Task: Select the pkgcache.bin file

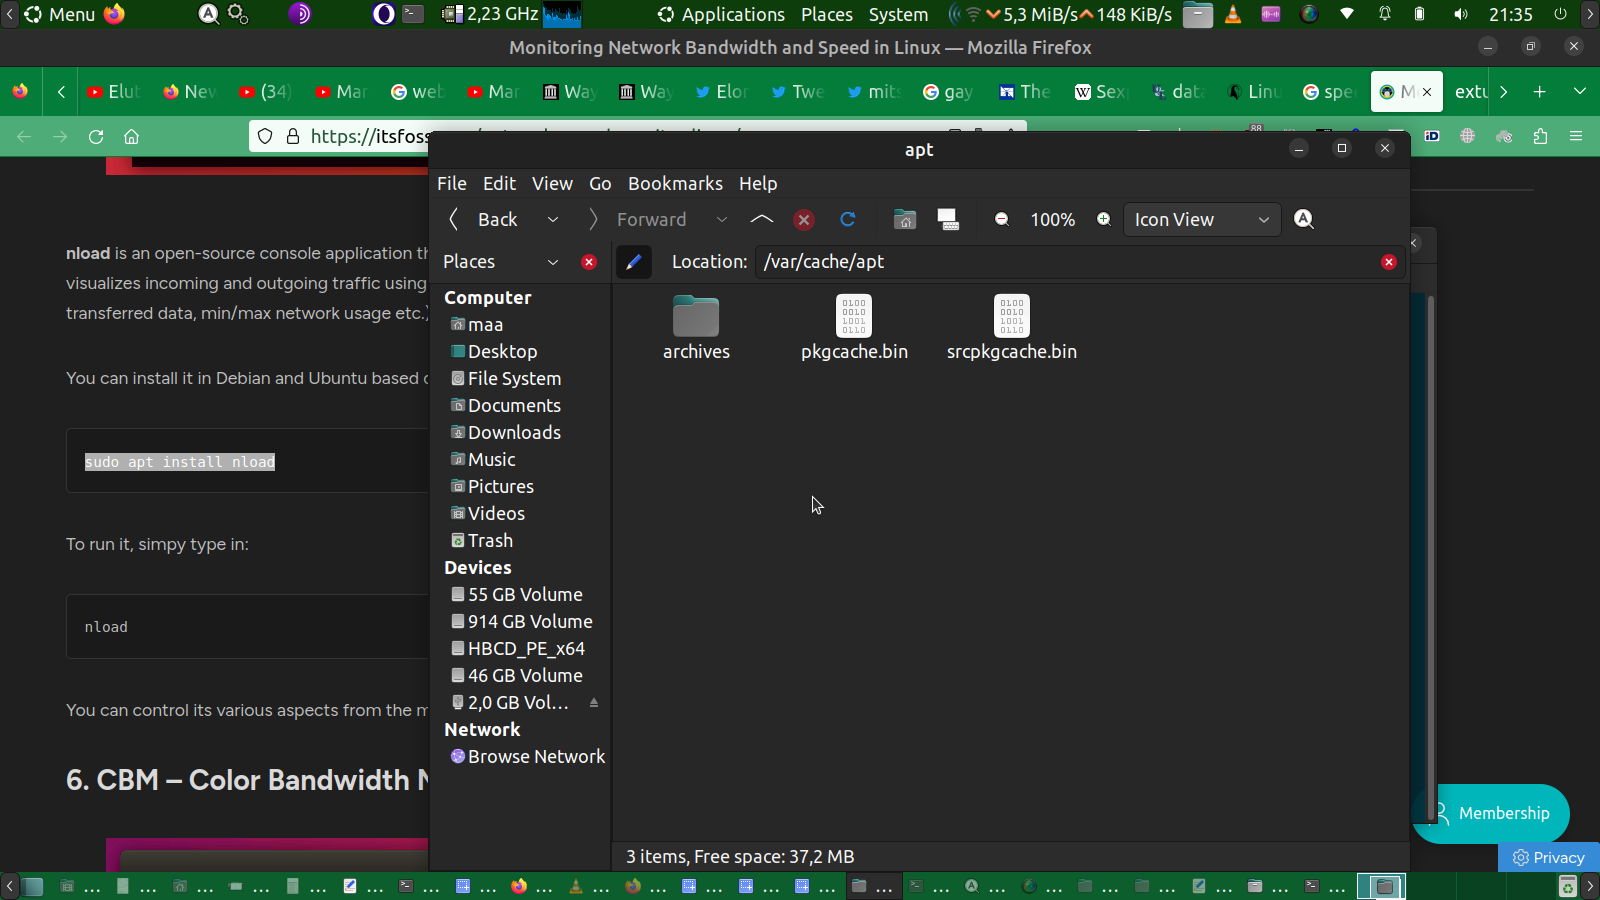Action: (854, 328)
